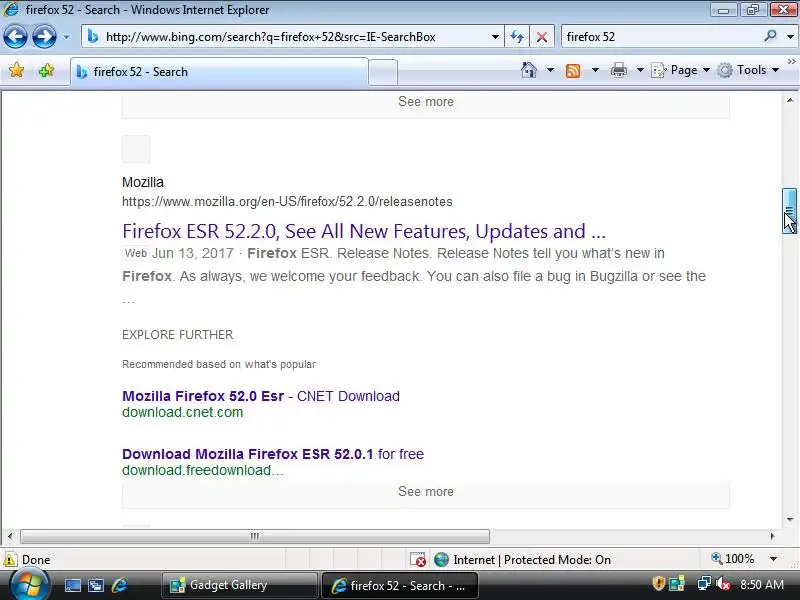Click the vertical scrollbar thumb
This screenshot has width=800, height=600.
coord(790,211)
